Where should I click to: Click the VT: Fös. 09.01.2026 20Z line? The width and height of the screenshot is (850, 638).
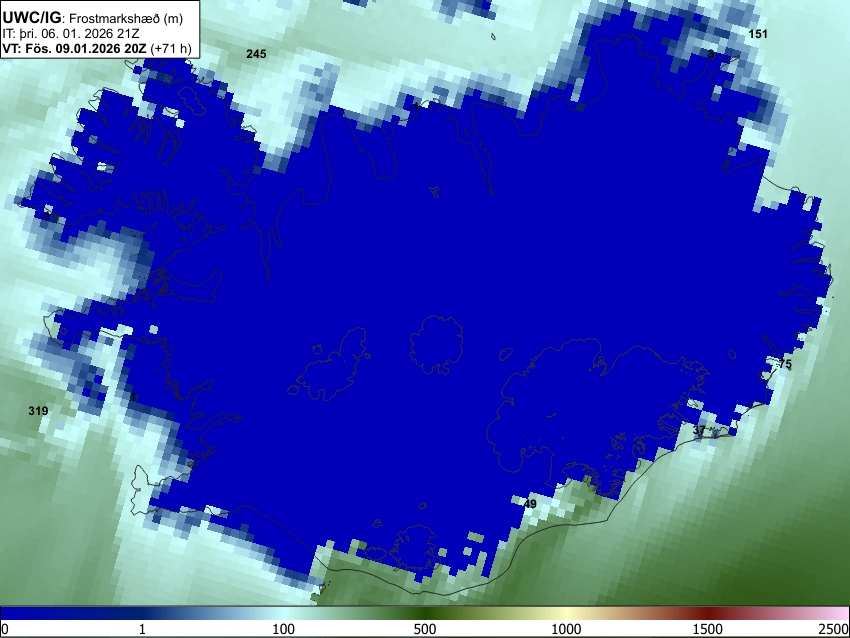pos(74,48)
